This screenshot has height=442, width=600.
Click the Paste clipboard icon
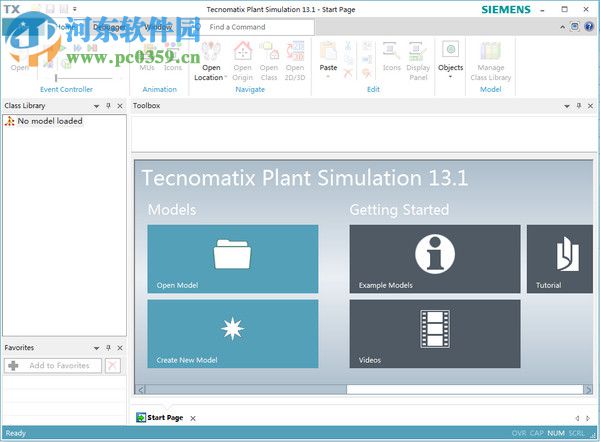pyautogui.click(x=328, y=51)
